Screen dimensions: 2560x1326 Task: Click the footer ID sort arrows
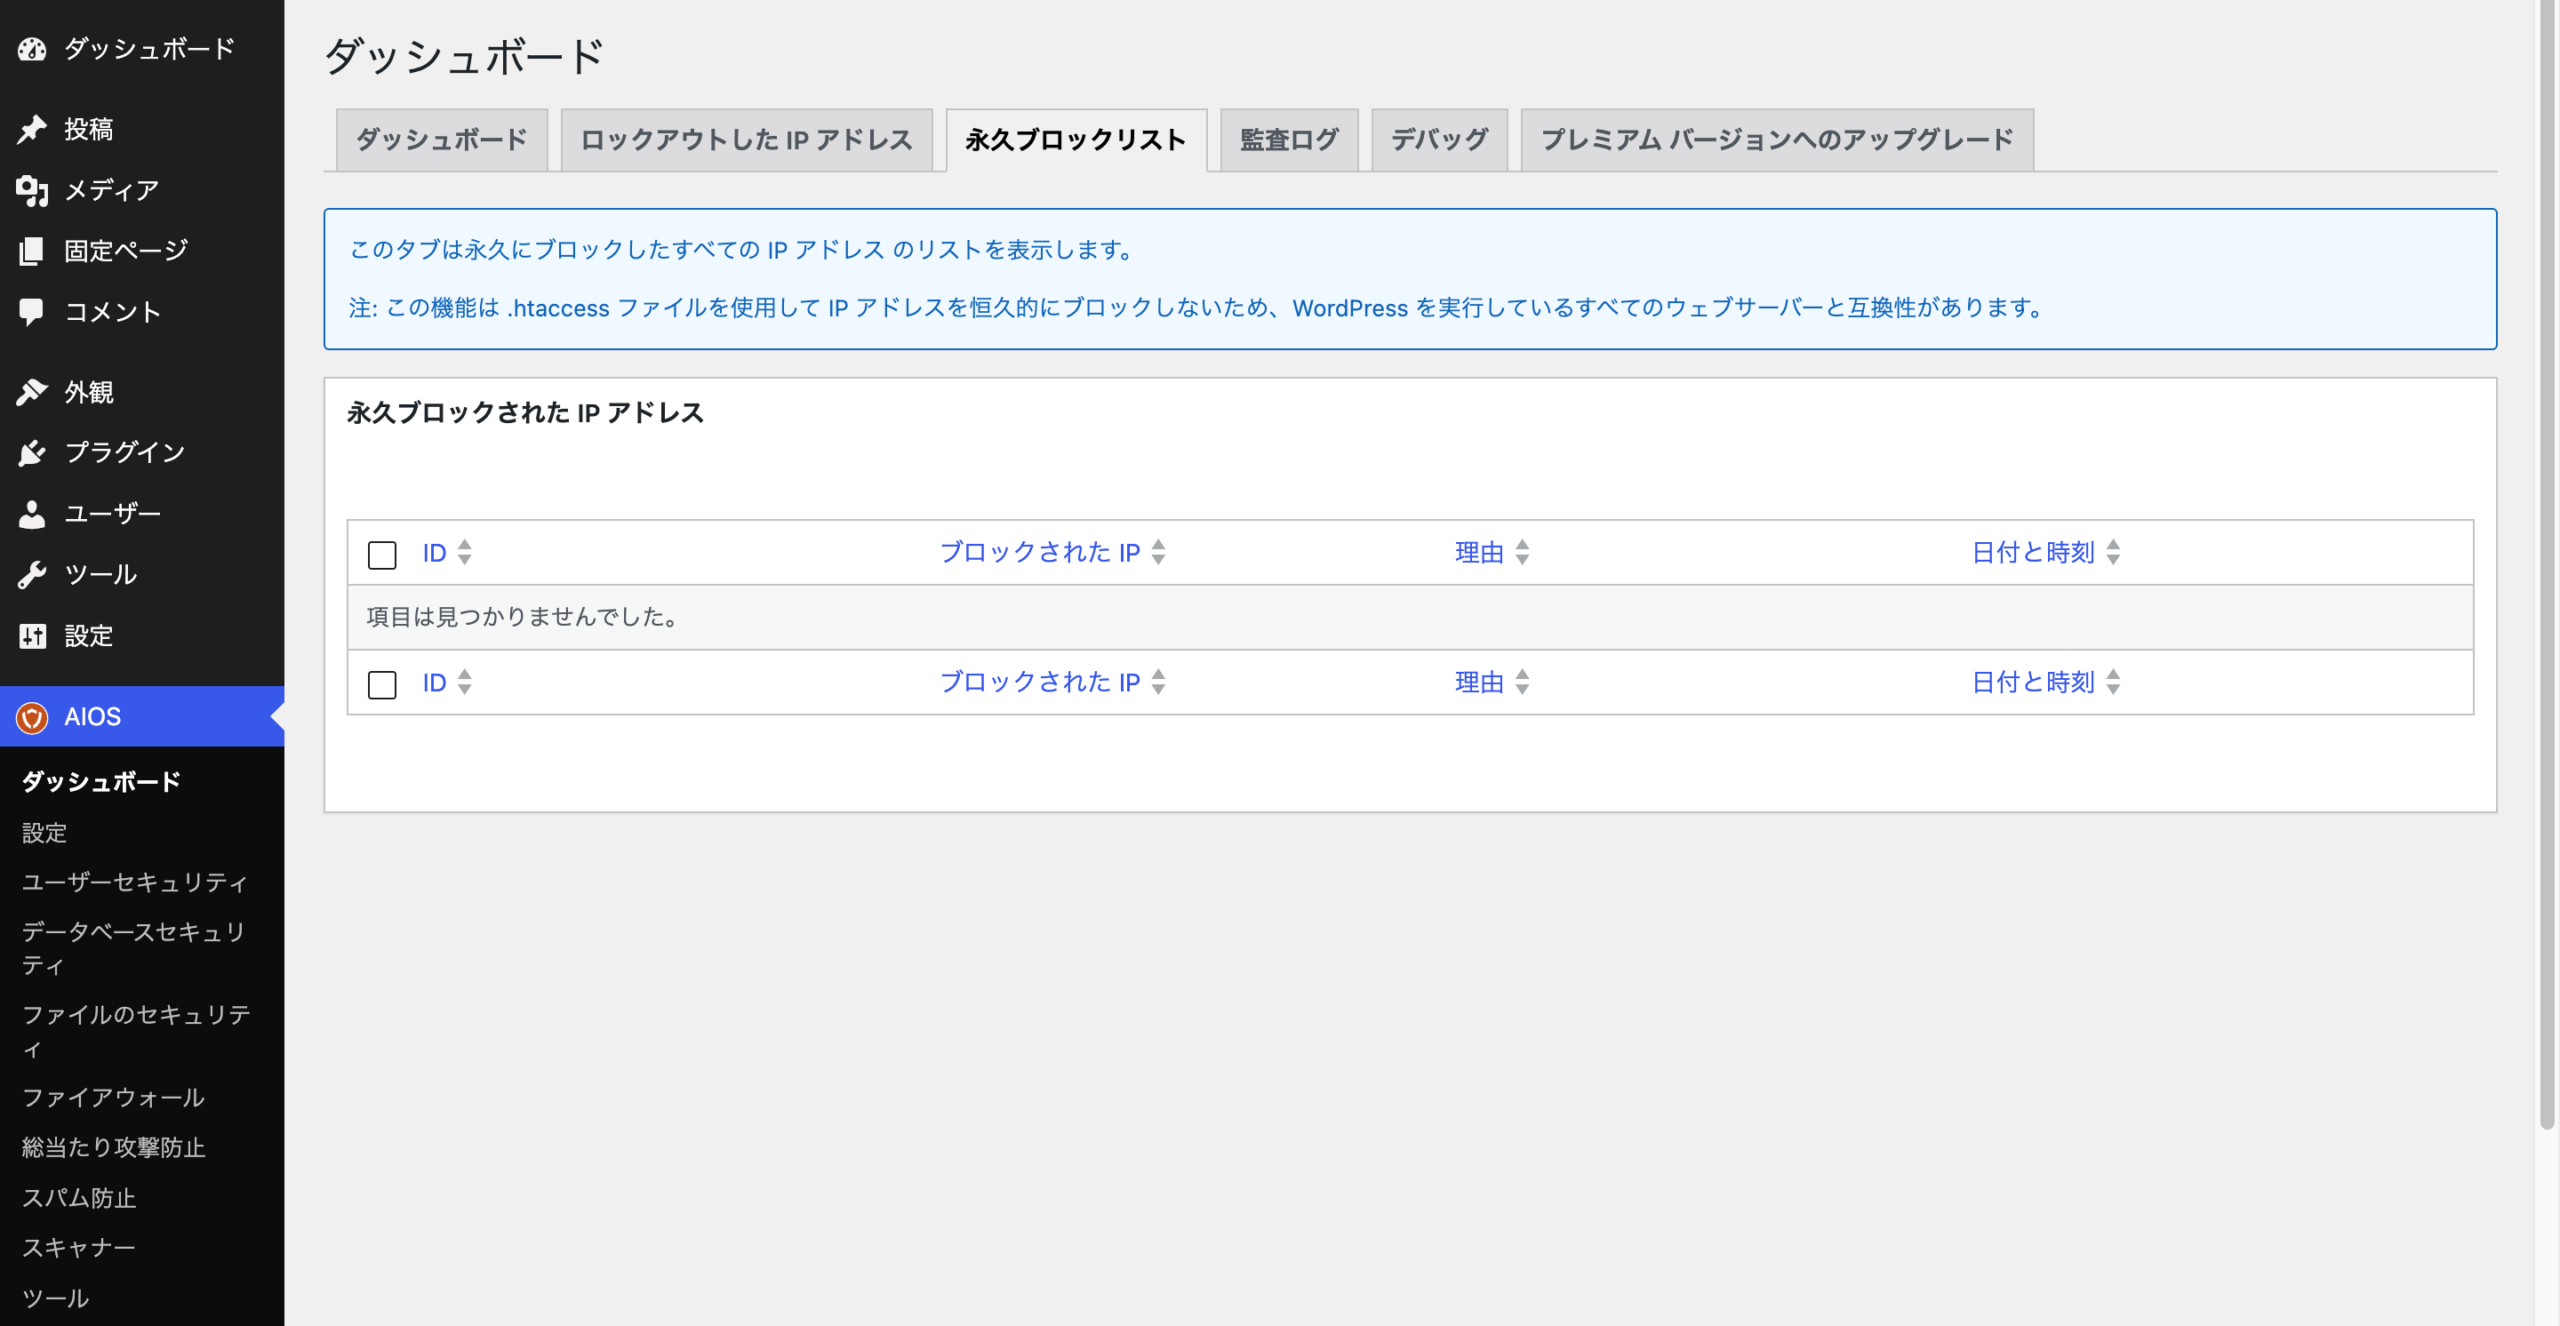coord(464,682)
